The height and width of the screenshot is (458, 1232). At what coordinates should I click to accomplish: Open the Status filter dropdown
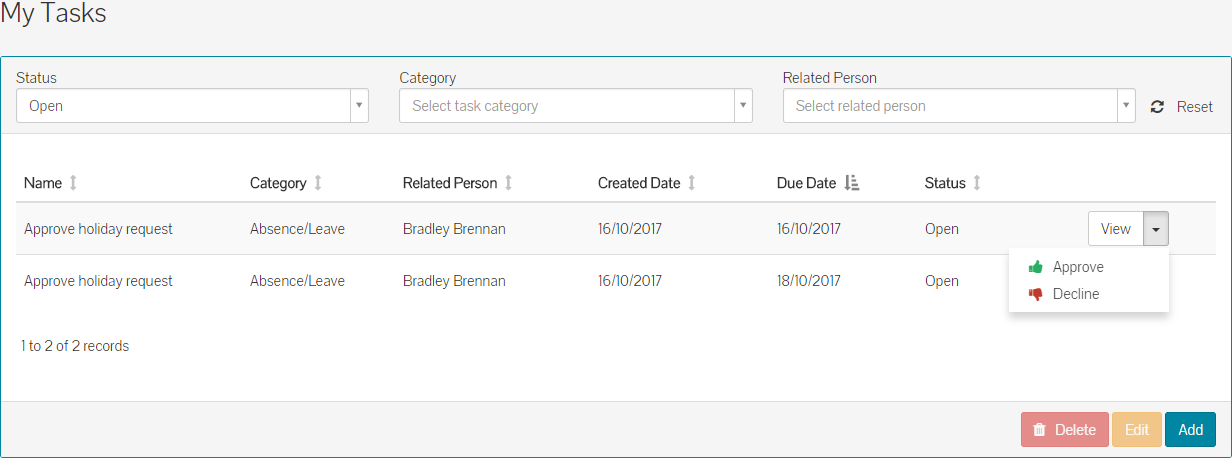[192, 106]
